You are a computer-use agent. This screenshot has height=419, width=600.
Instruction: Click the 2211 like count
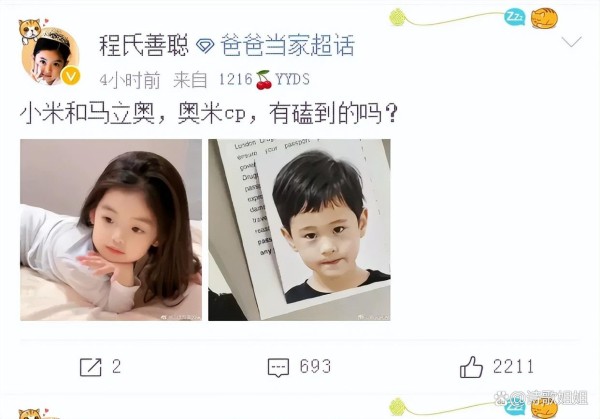(513, 367)
